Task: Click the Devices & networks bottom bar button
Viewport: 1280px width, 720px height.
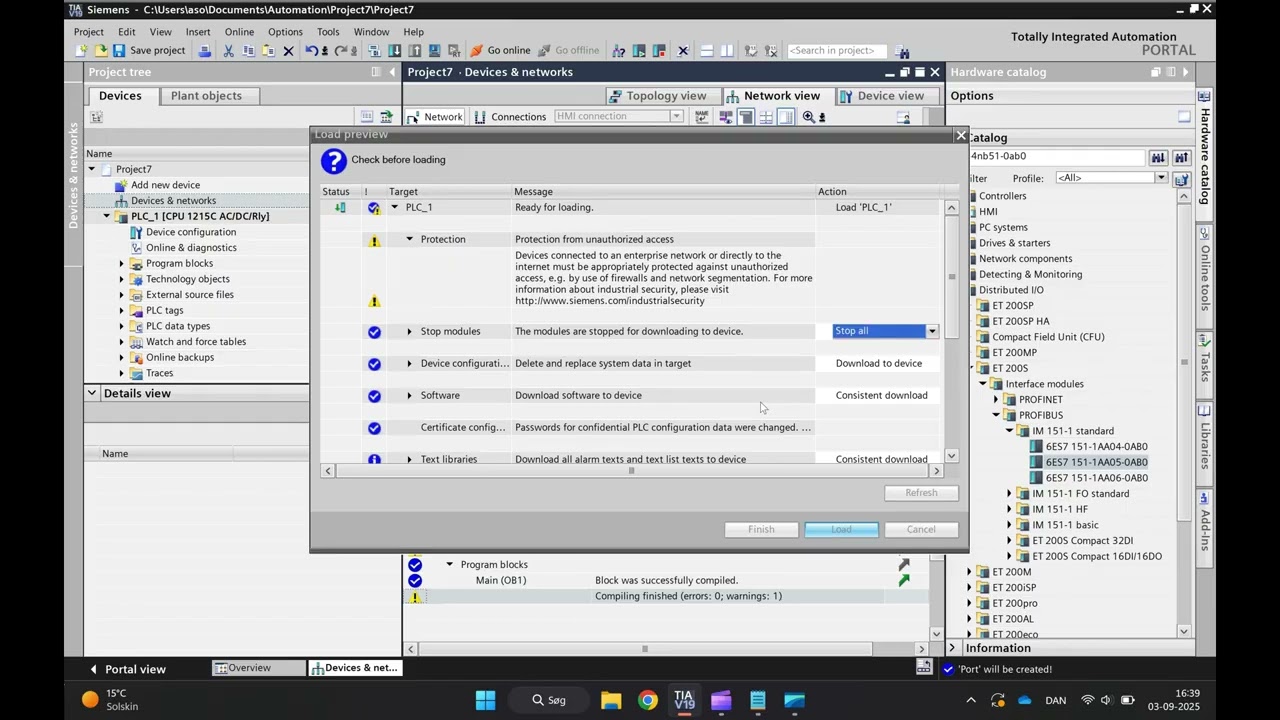Action: click(x=354, y=668)
